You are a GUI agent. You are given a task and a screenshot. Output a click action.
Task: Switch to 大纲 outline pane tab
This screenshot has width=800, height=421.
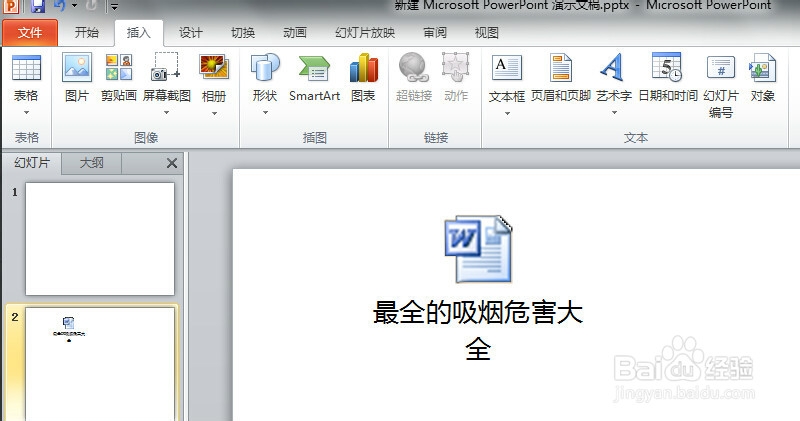coord(91,163)
